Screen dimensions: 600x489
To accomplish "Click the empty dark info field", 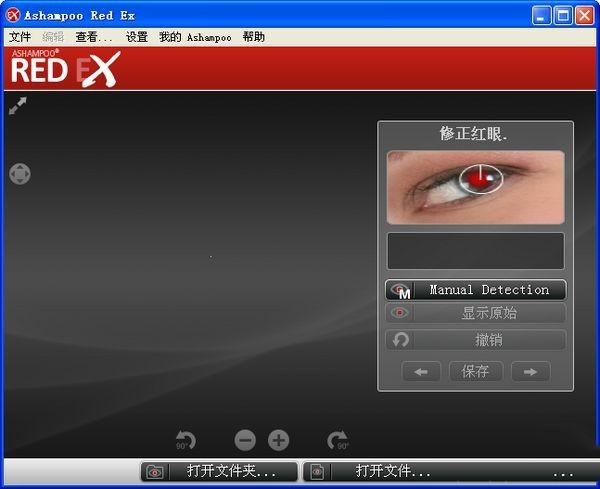I will (476, 251).
